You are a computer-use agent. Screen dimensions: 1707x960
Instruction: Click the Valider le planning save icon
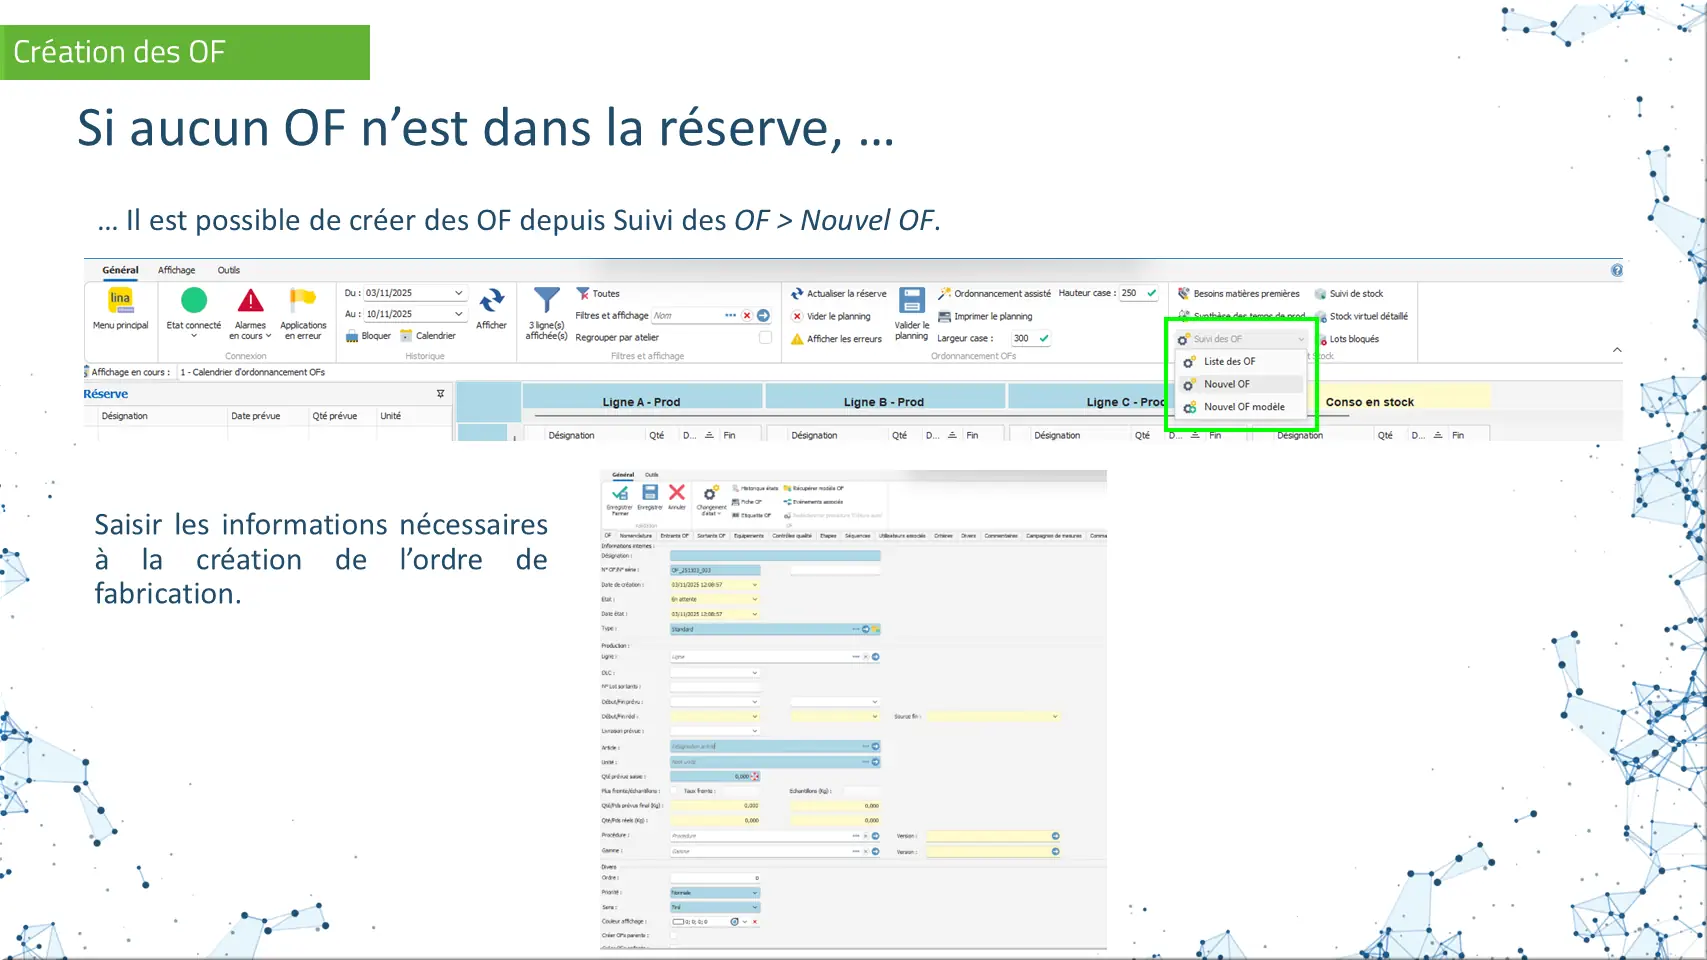pyautogui.click(x=911, y=300)
